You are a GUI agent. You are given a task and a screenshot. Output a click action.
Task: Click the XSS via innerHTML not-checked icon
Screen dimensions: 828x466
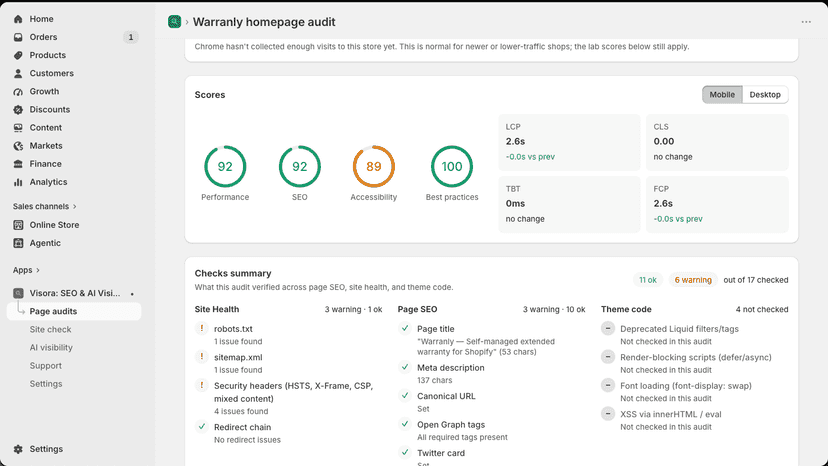(608, 414)
